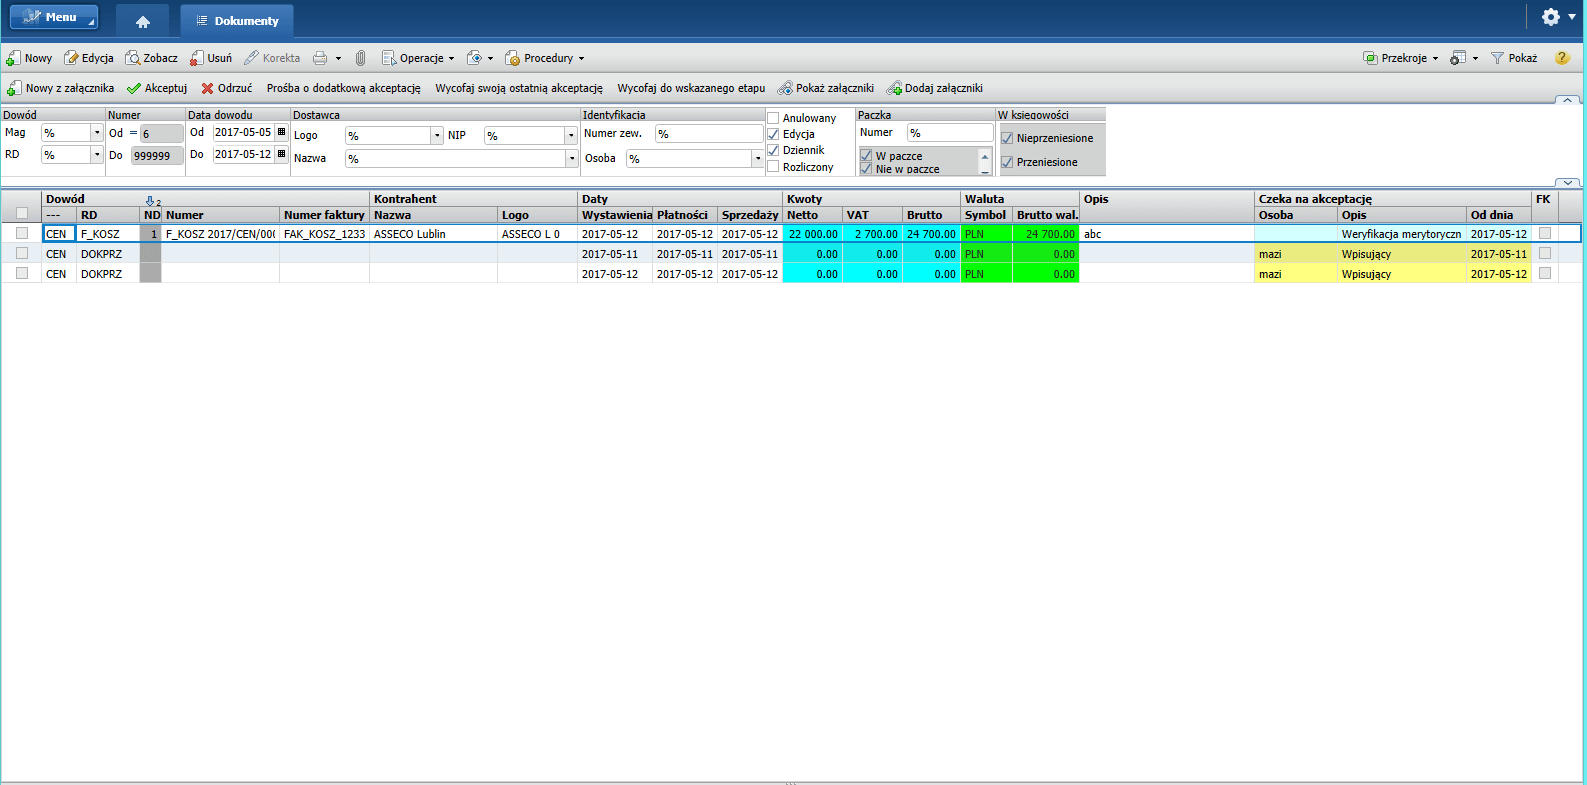Expand the Procedury dropdown menu
Image resolution: width=1587 pixels, height=785 pixels.
545,58
